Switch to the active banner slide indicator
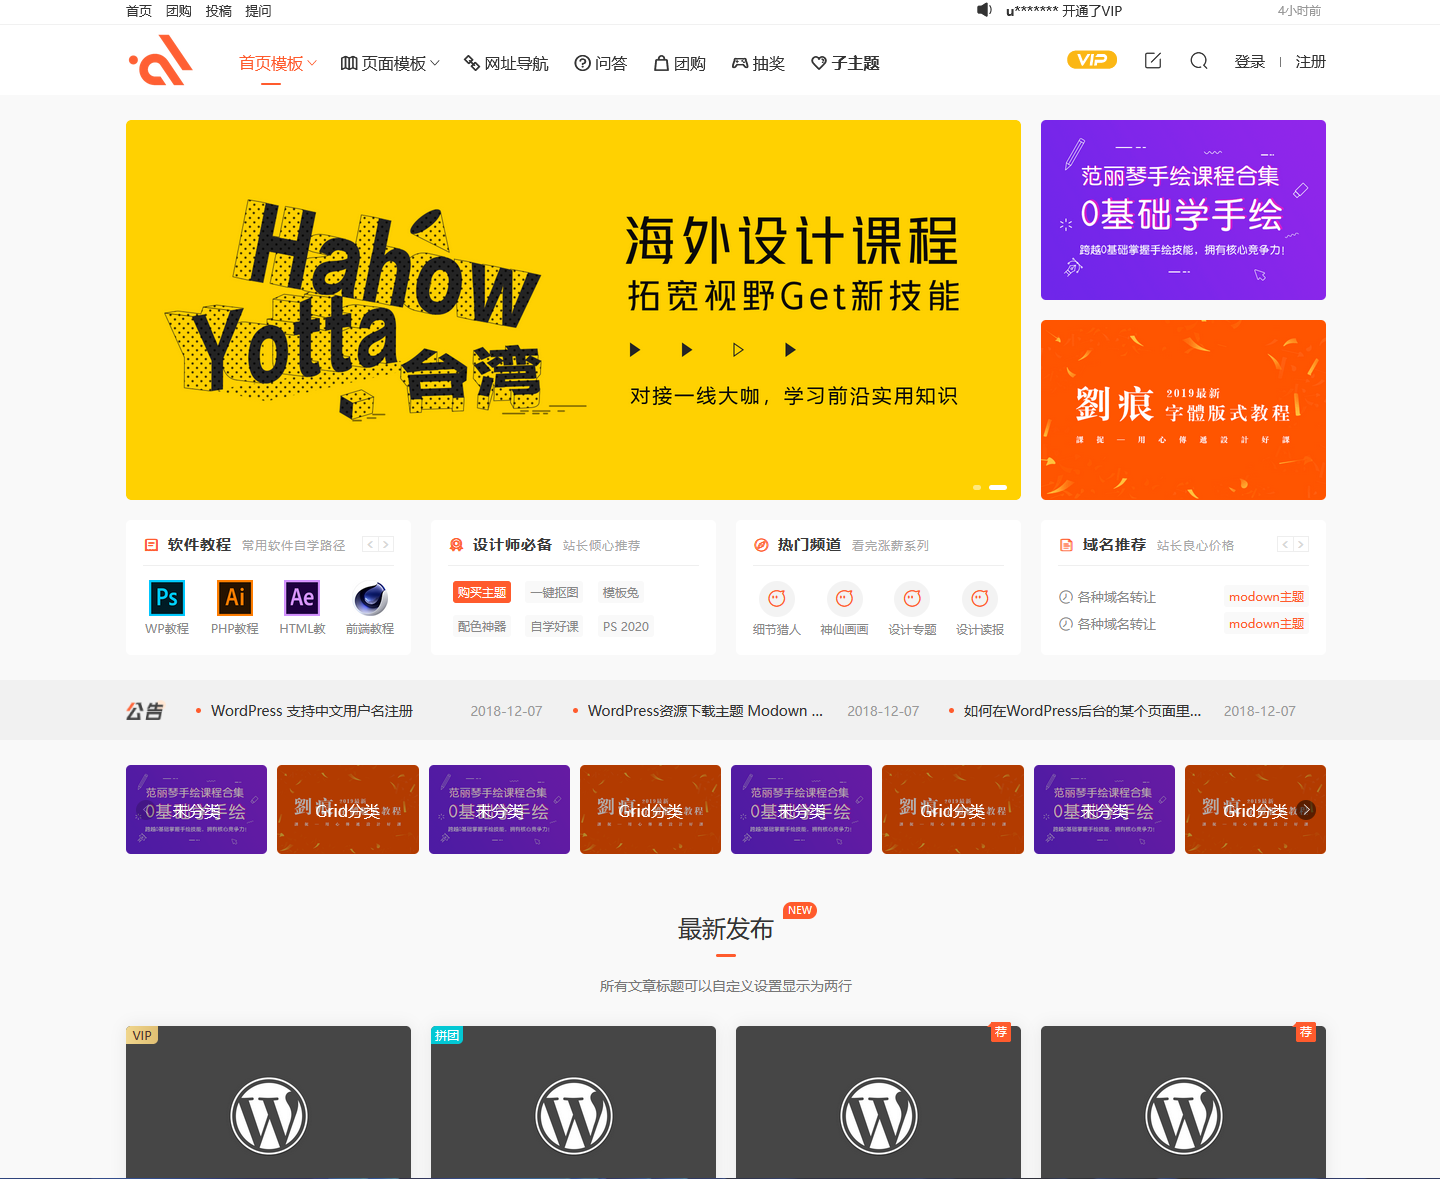 [998, 487]
